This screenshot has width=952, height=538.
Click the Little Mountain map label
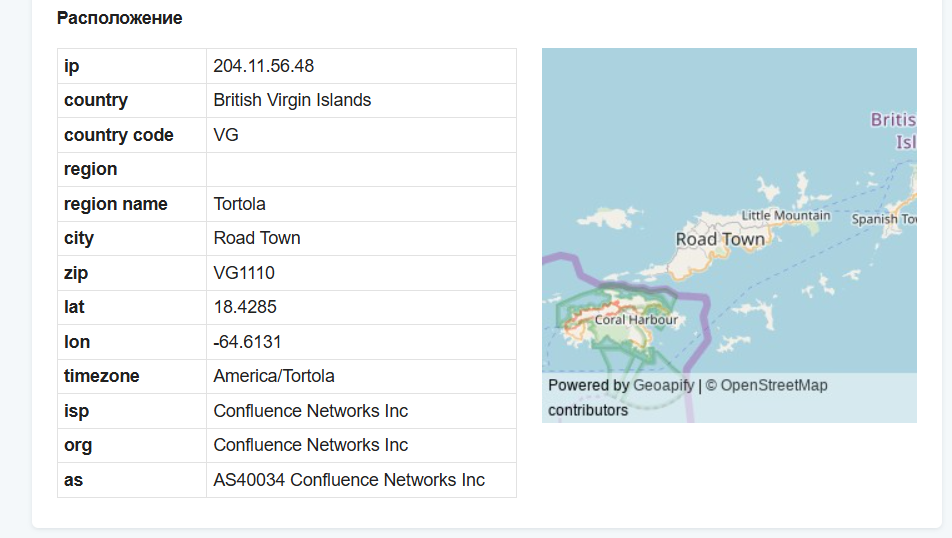point(786,215)
